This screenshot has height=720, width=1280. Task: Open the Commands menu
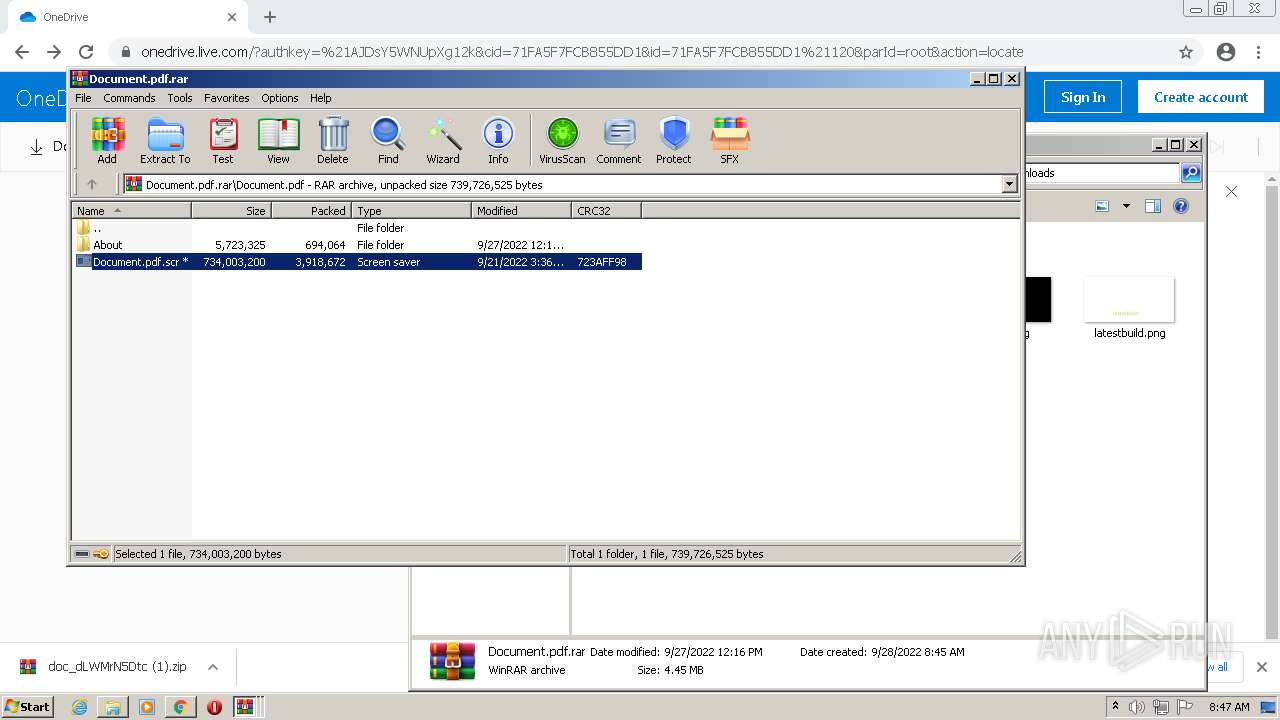[129, 98]
